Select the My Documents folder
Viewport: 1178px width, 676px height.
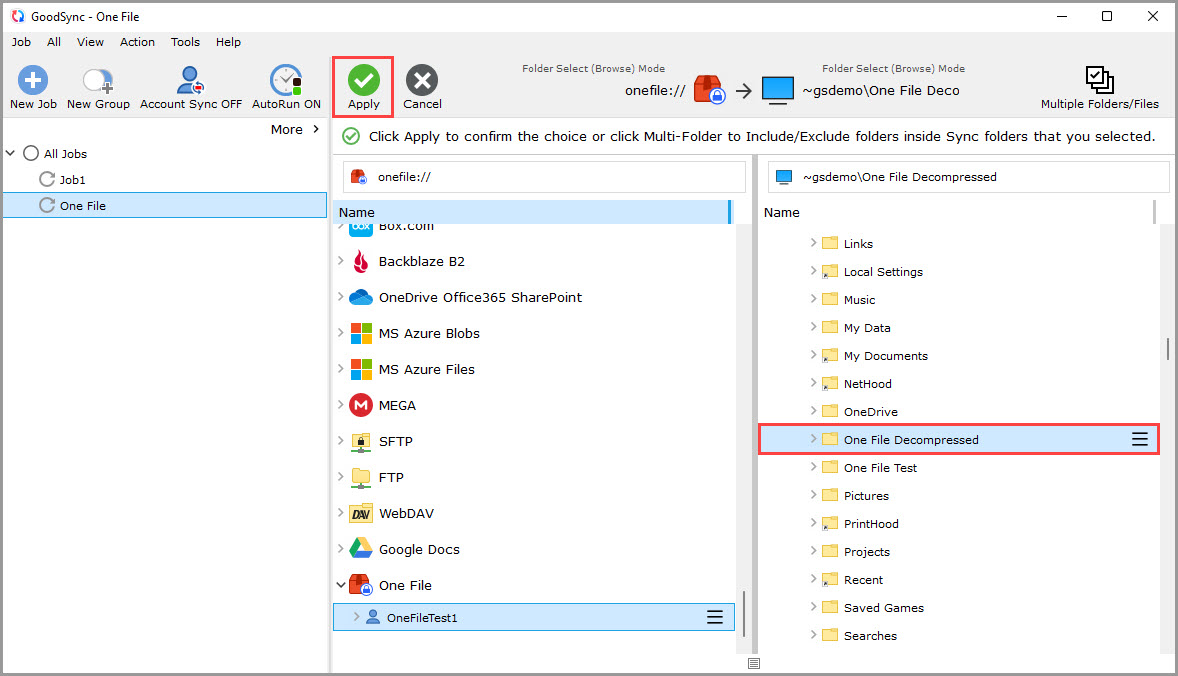pyautogui.click(x=885, y=356)
